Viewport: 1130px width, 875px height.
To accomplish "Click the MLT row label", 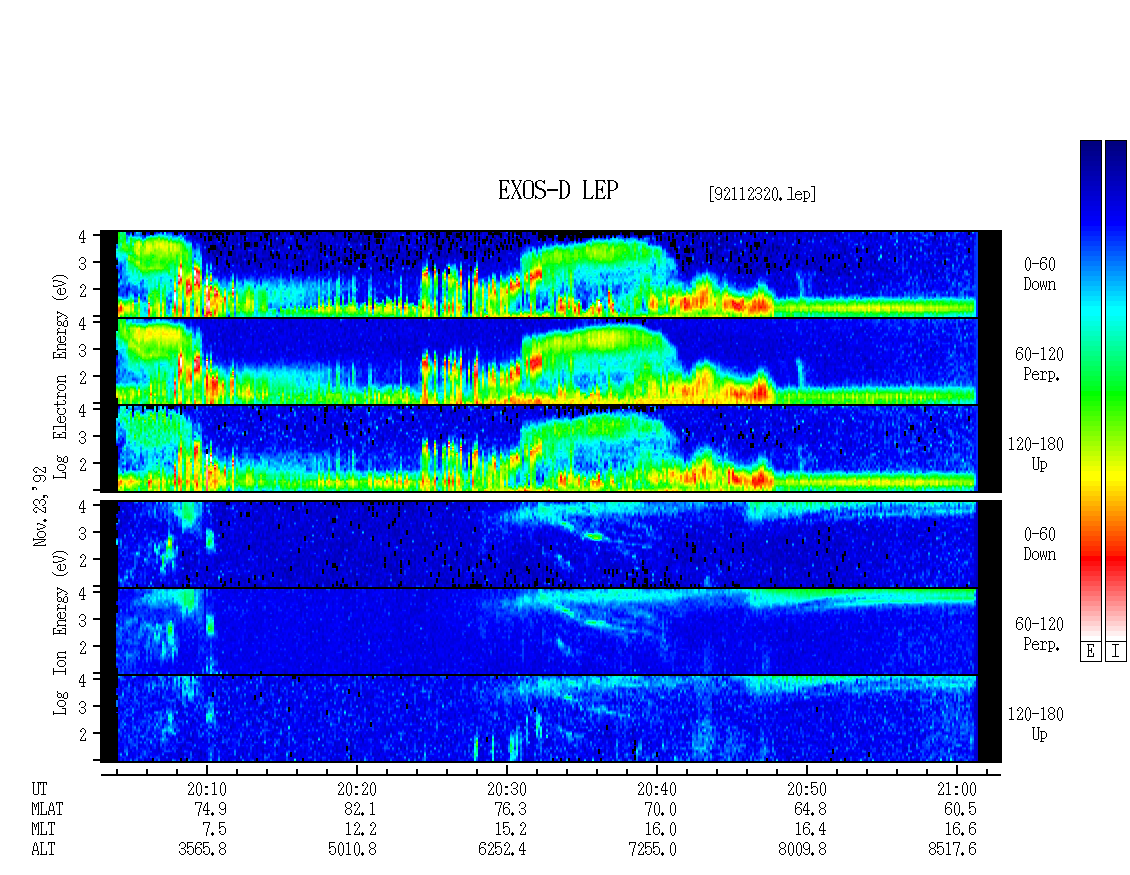I will click(x=43, y=830).
